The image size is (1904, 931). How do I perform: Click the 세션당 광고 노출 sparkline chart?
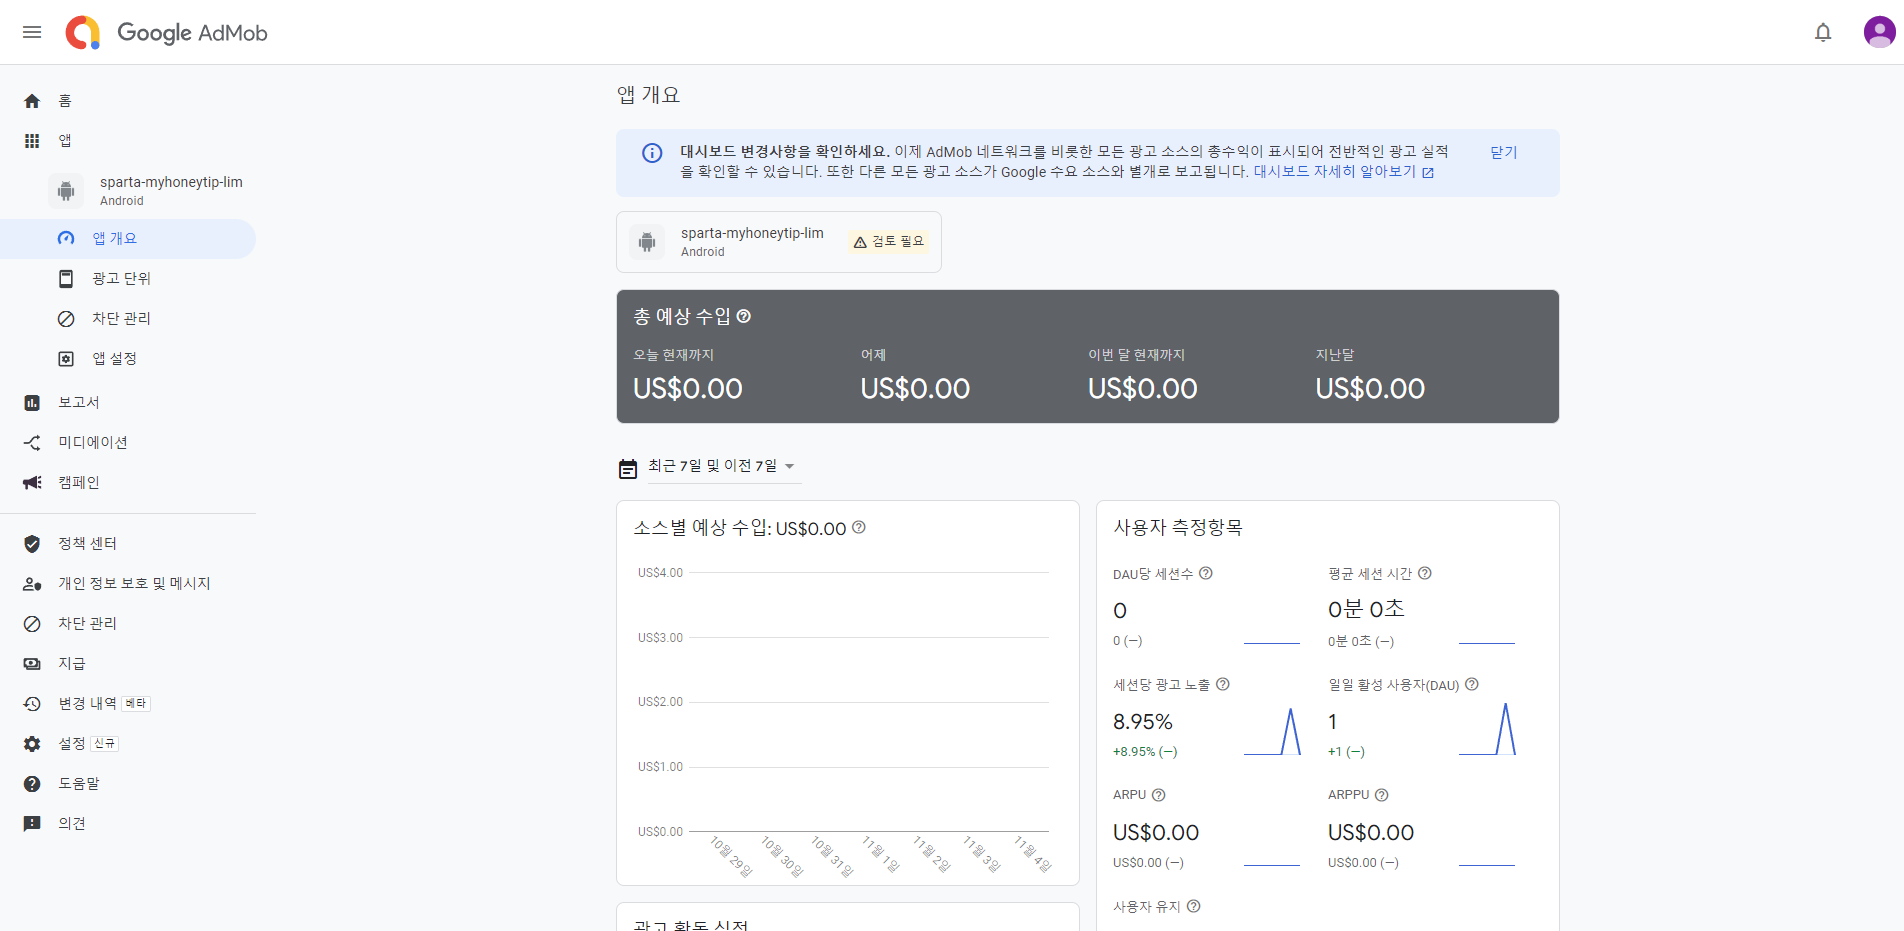[1272, 731]
